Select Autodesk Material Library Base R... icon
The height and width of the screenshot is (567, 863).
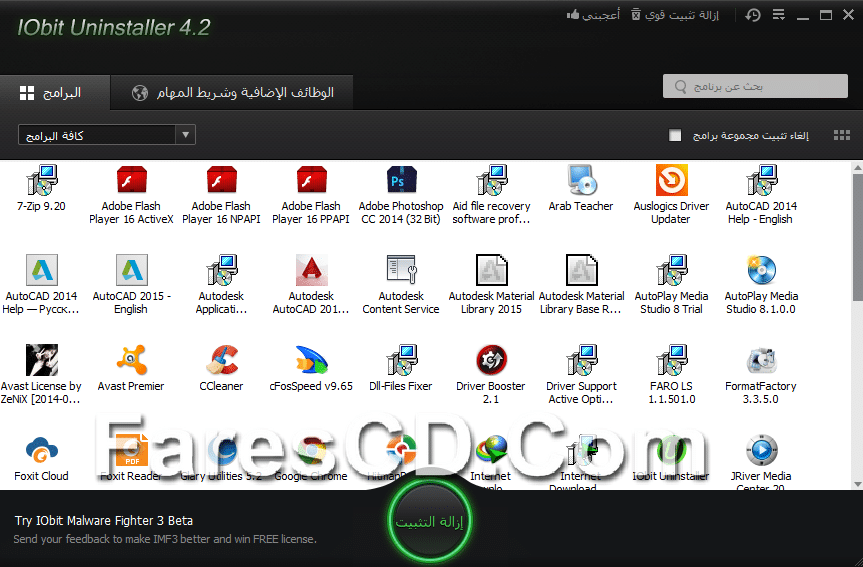581,270
